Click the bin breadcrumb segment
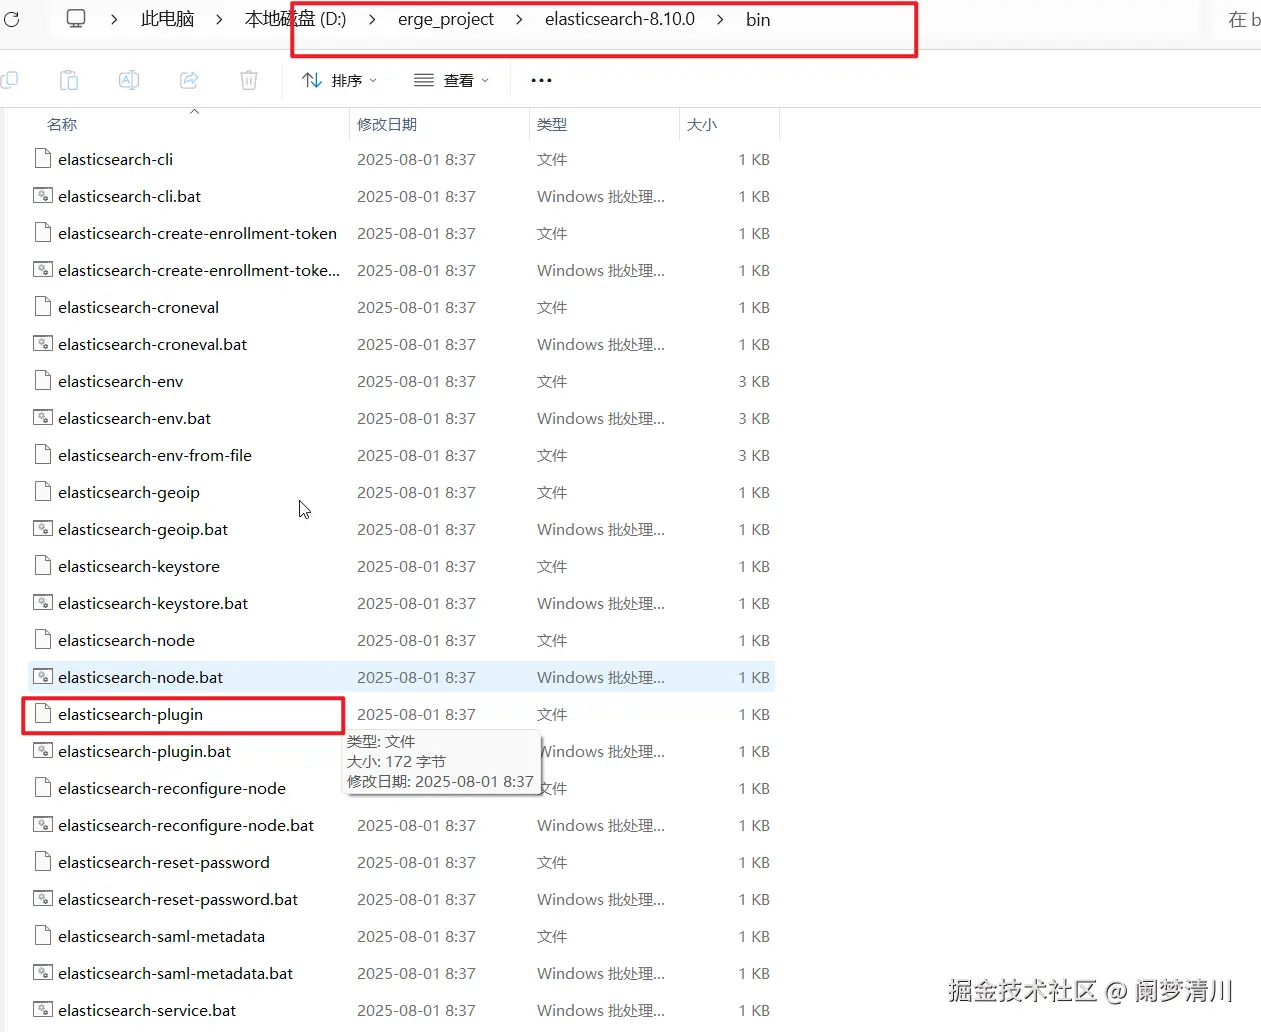The width and height of the screenshot is (1261, 1032). pos(758,19)
